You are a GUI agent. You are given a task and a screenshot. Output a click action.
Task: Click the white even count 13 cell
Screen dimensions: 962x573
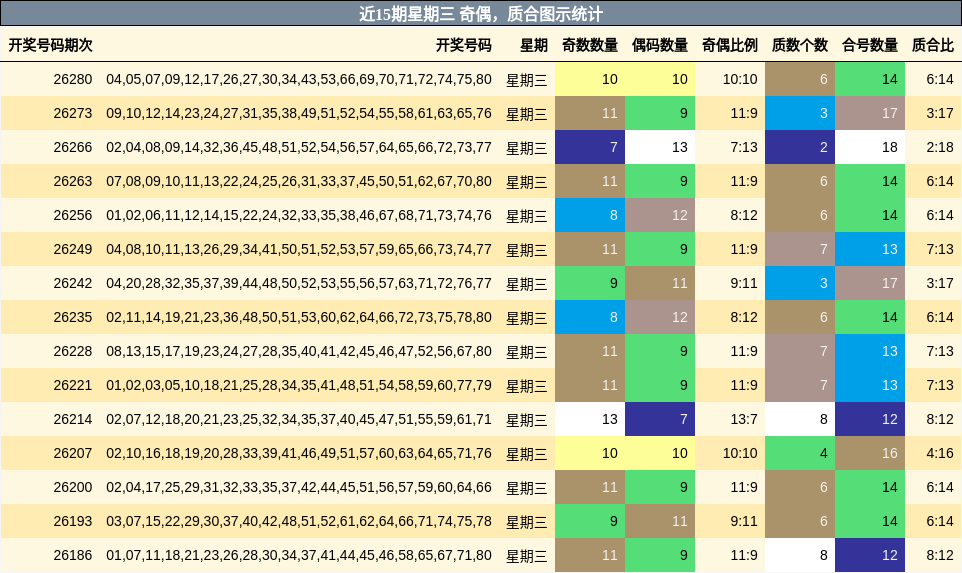coord(660,147)
